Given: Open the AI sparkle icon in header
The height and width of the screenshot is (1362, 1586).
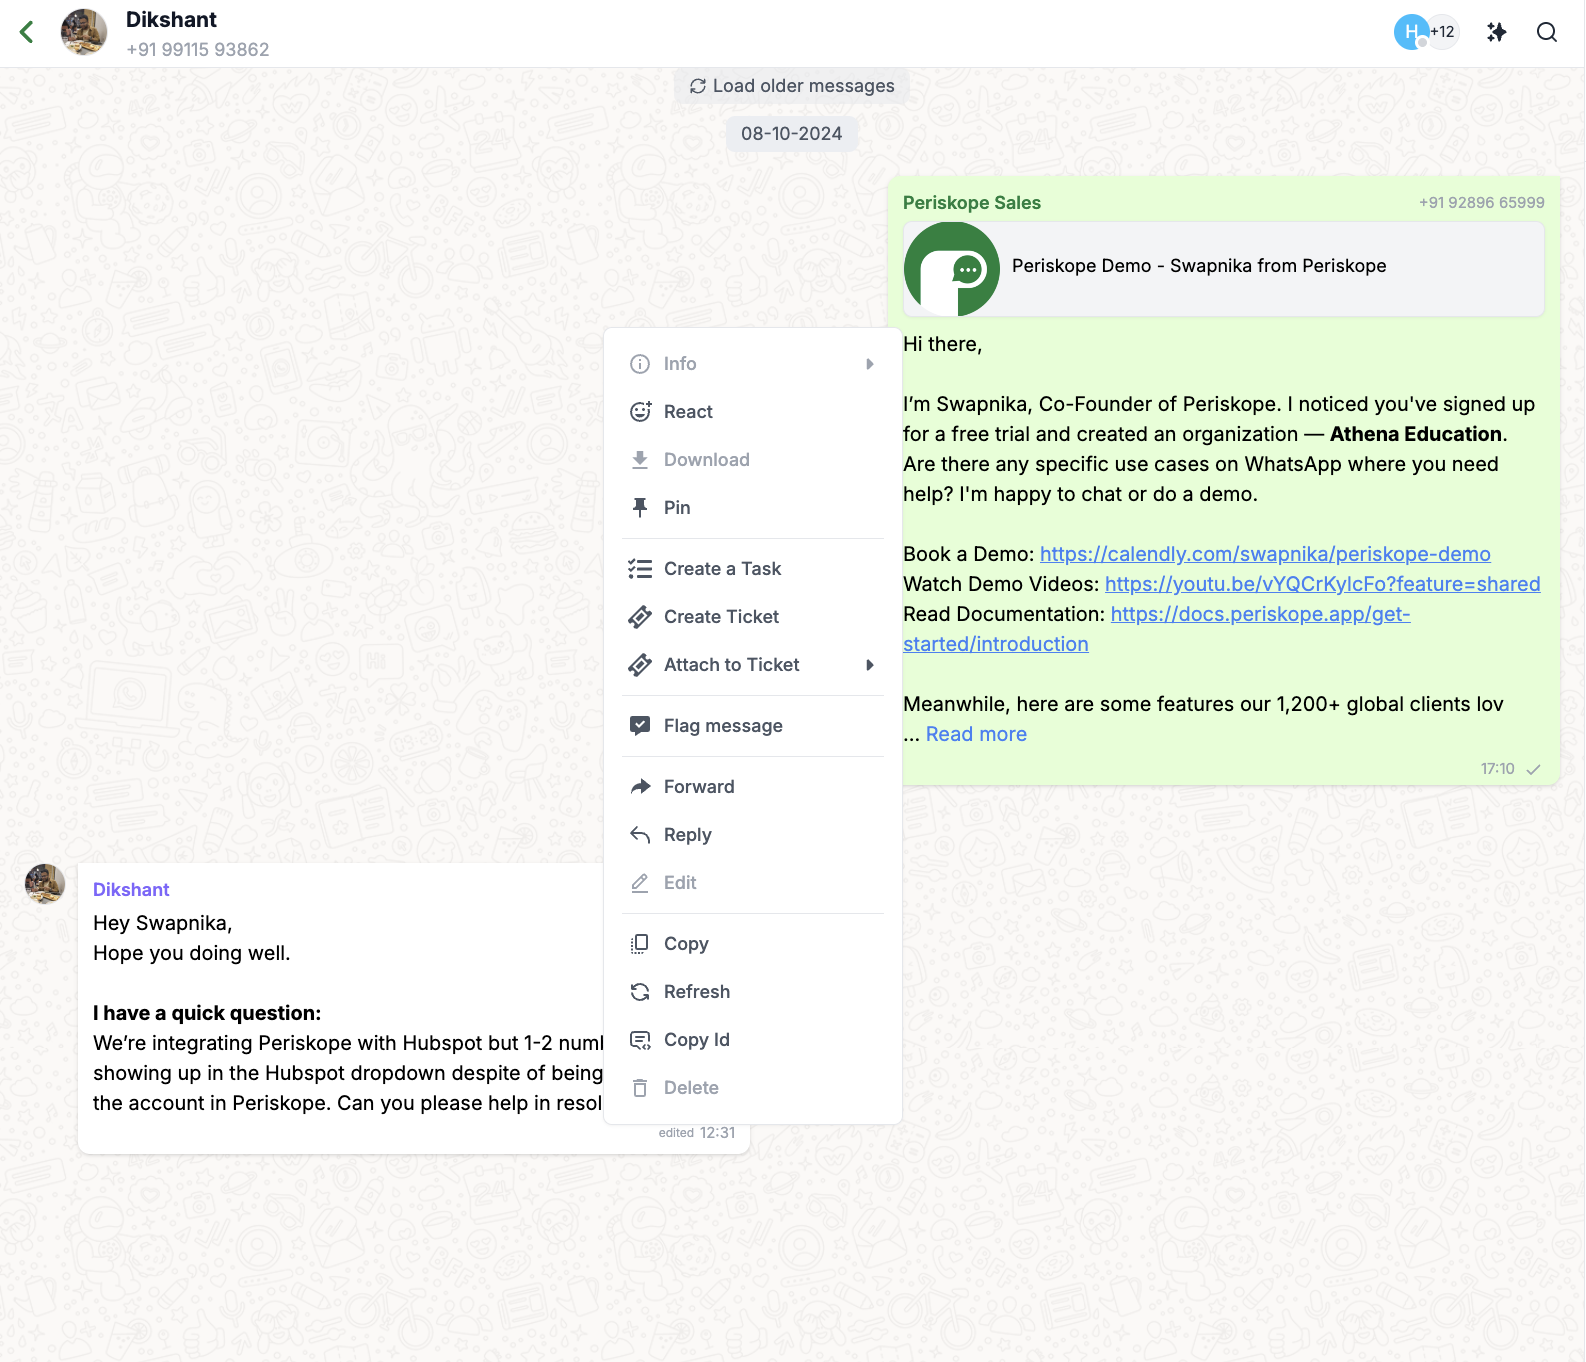Looking at the screenshot, I should (1496, 32).
